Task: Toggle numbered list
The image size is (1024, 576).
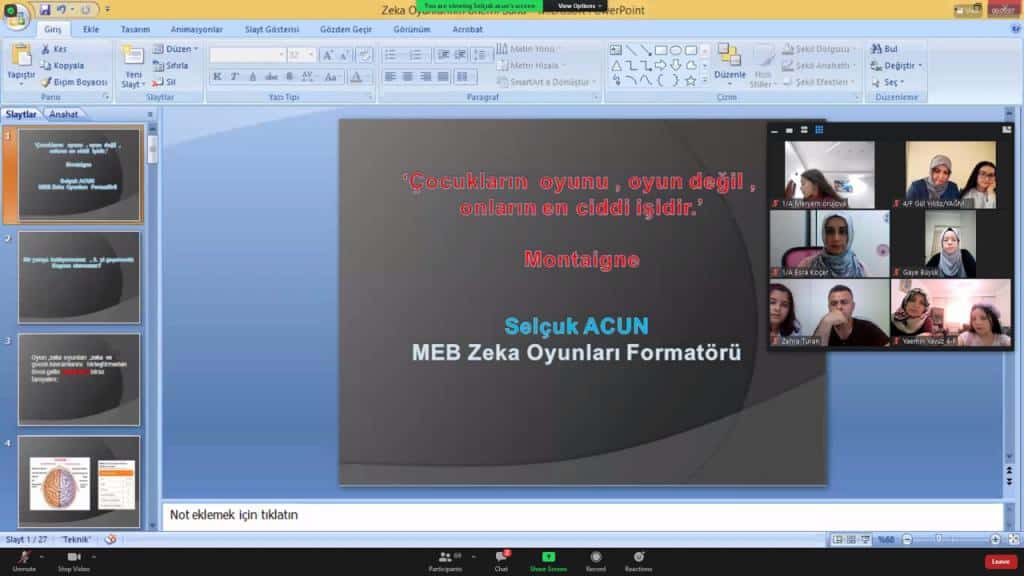Action: pyautogui.click(x=417, y=55)
